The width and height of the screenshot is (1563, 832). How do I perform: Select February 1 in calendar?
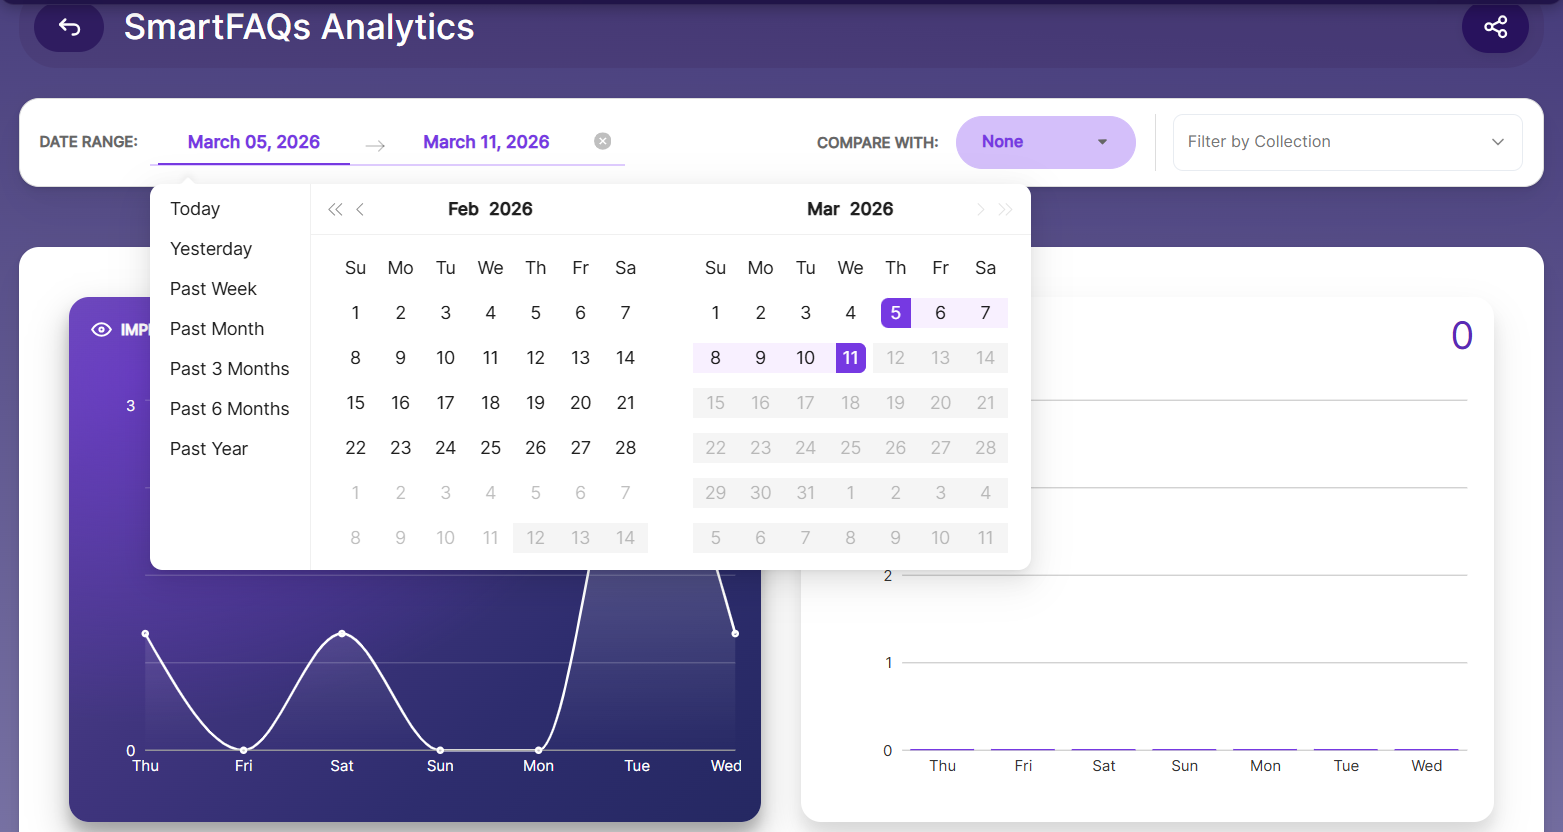(x=355, y=313)
